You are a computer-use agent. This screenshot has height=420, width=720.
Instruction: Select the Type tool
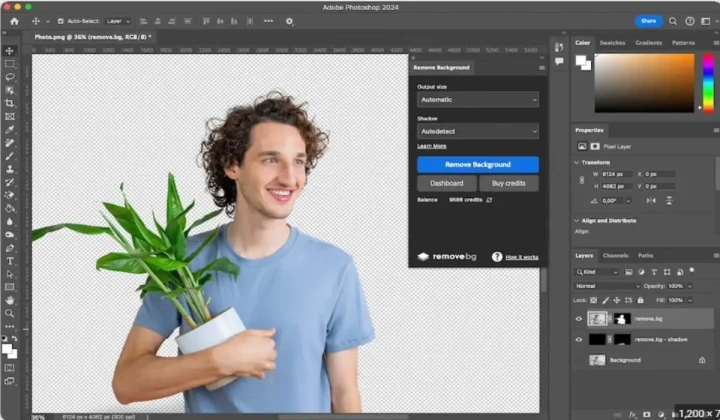point(10,261)
